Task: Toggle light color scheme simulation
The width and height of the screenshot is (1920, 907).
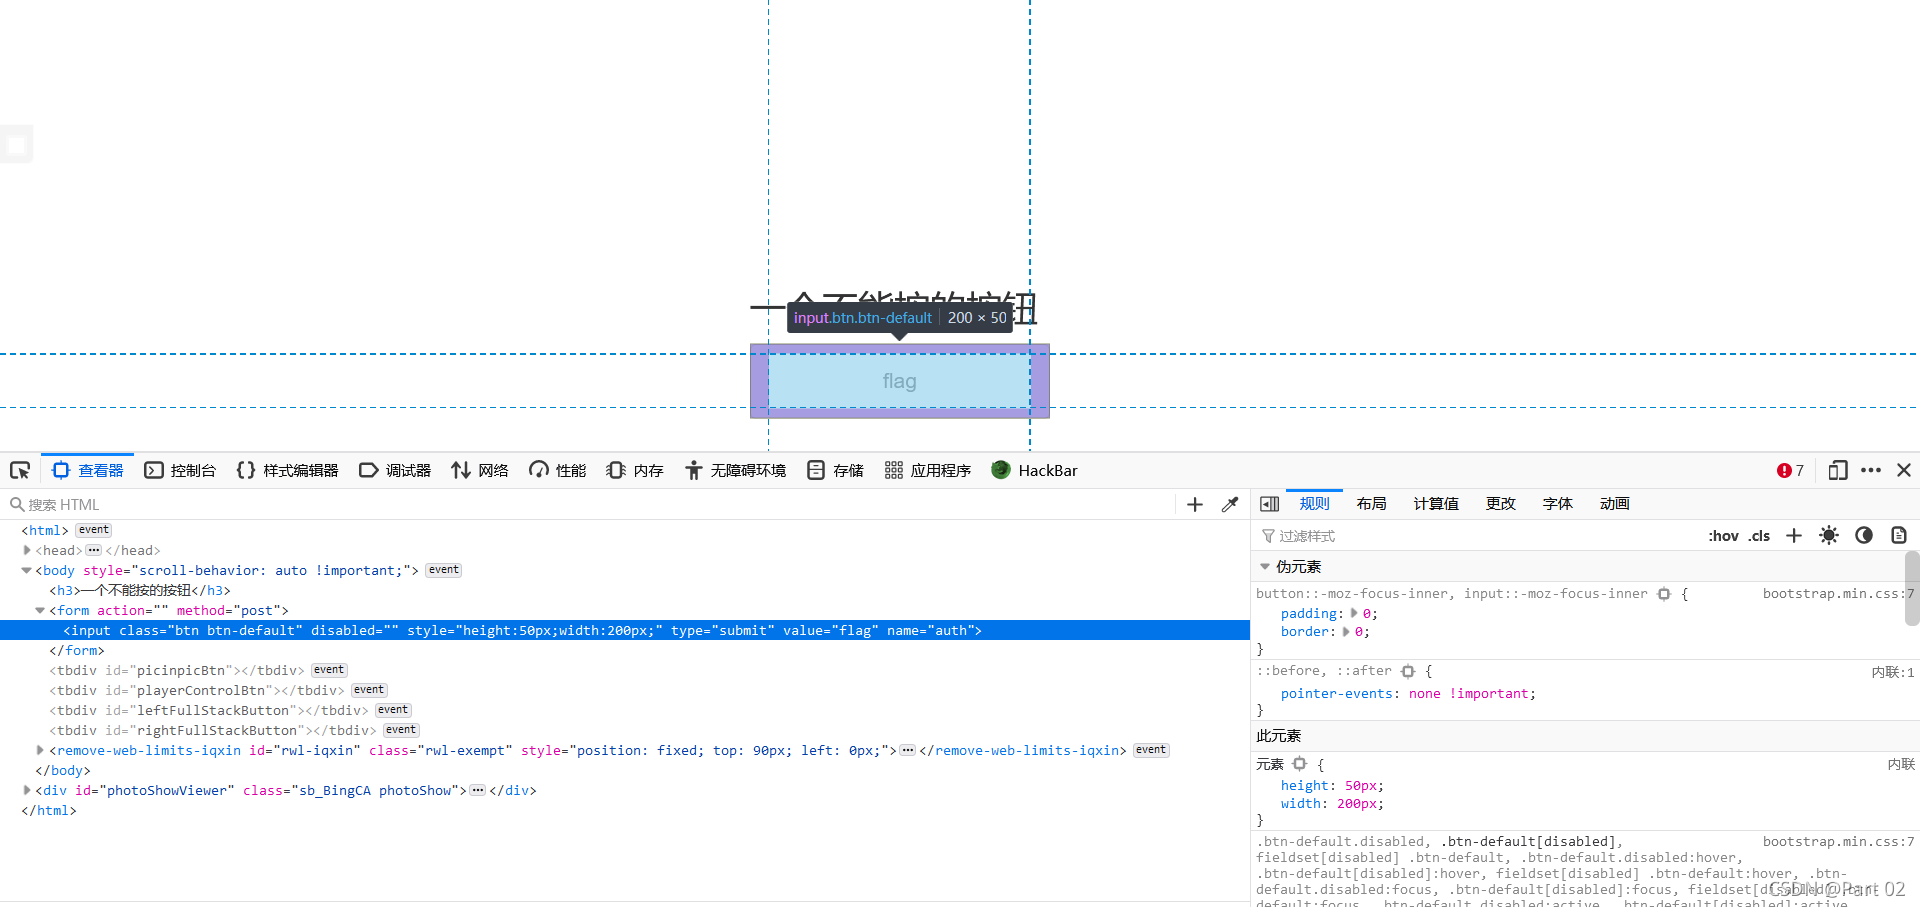Action: (1829, 536)
